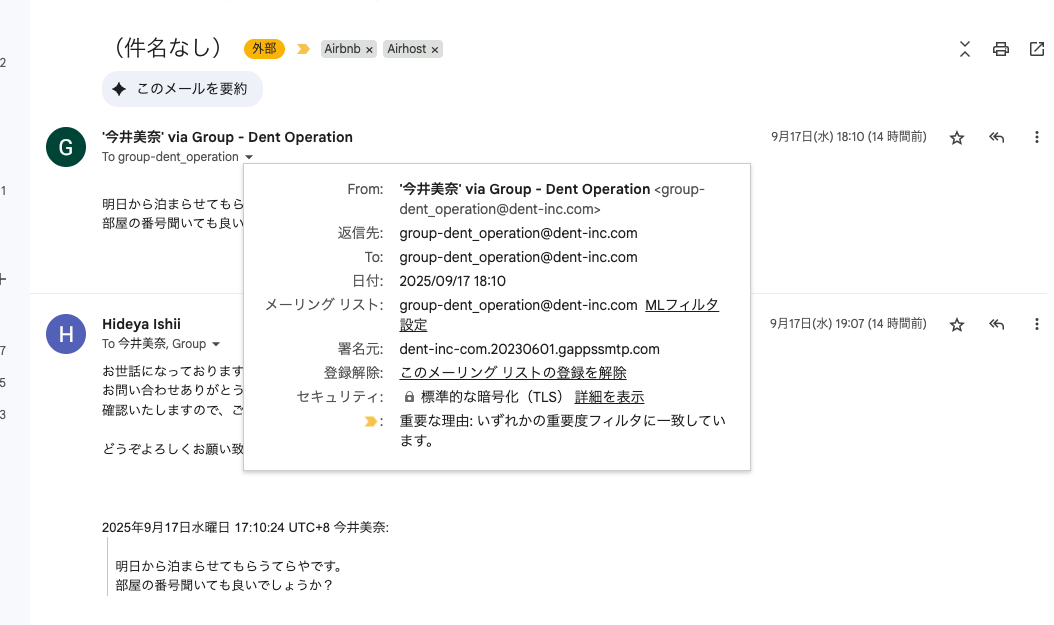Open more options for Hideya Ishii's message
The height and width of the screenshot is (625, 1054).
click(x=1036, y=325)
